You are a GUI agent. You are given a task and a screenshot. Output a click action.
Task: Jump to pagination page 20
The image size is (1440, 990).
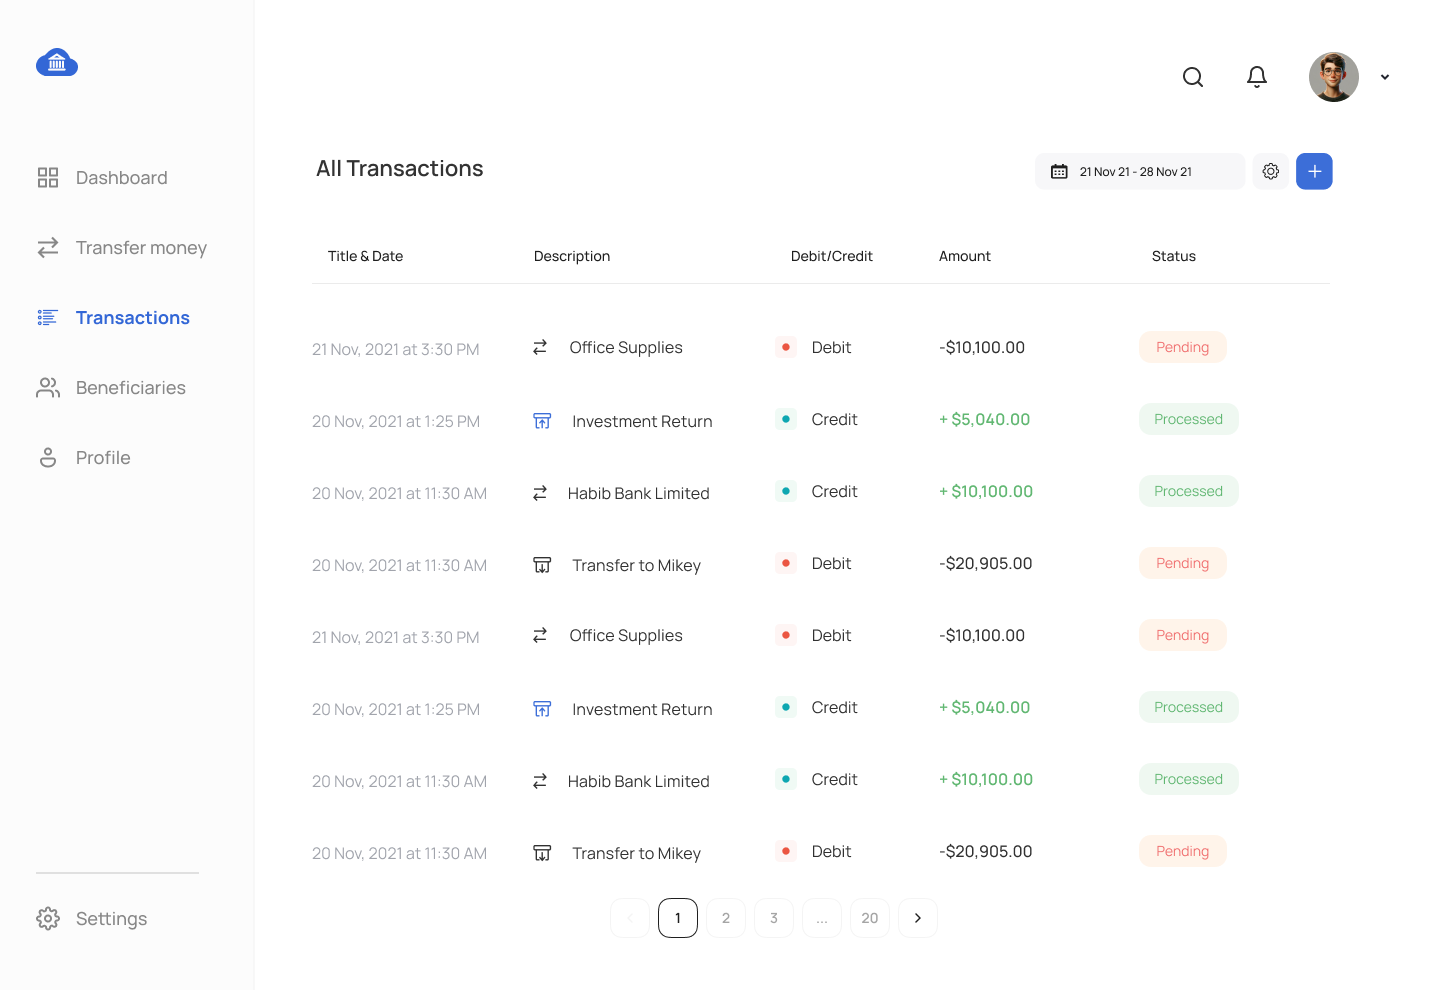(870, 918)
